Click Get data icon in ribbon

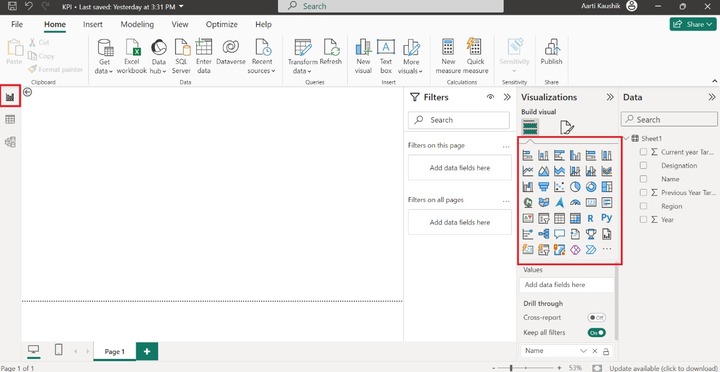105,48
